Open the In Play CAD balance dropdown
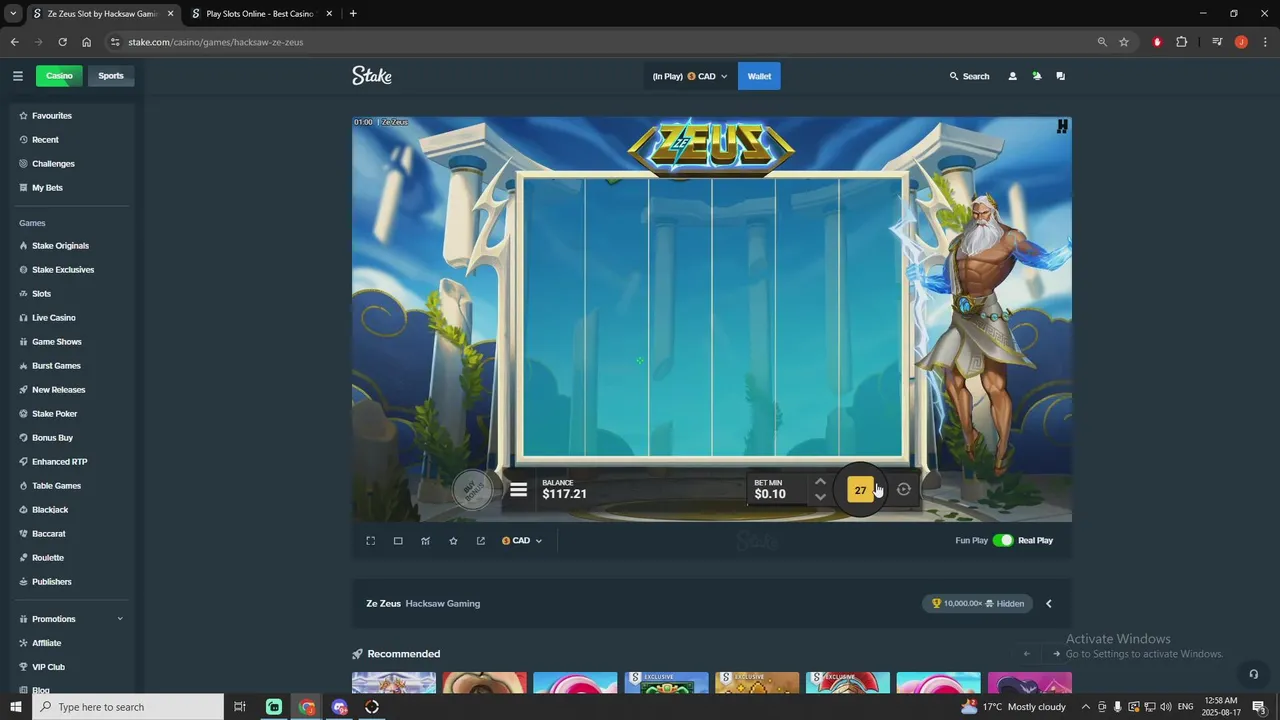The height and width of the screenshot is (720, 1280). point(690,76)
